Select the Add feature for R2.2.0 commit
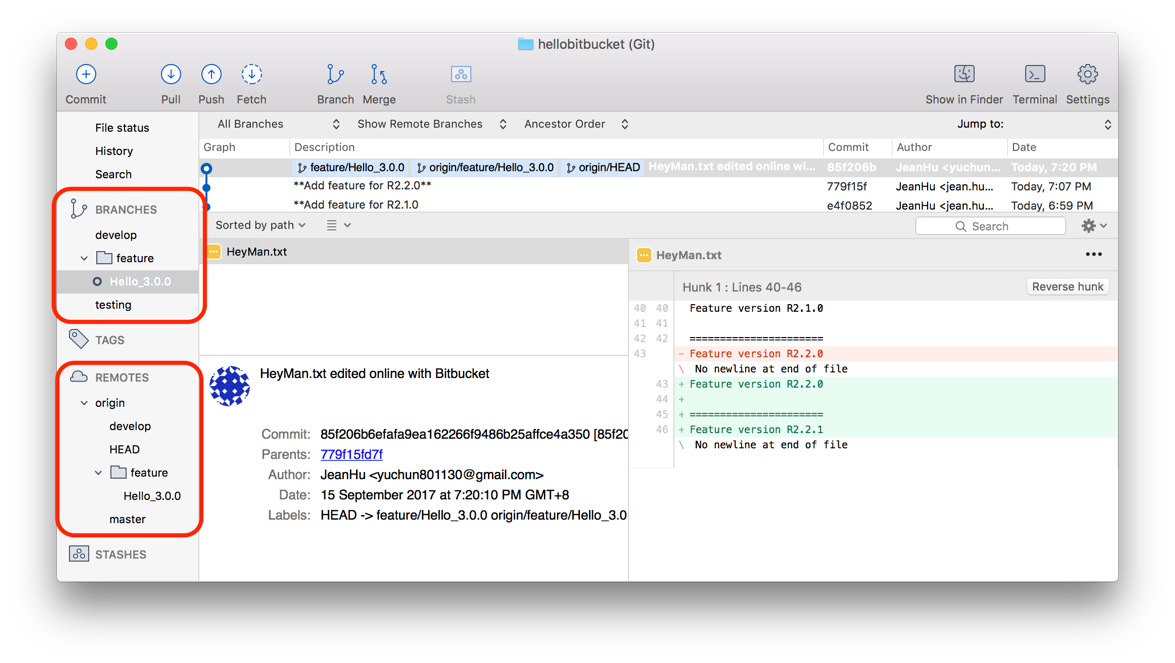Screen dimensions: 1175x663 659,186
